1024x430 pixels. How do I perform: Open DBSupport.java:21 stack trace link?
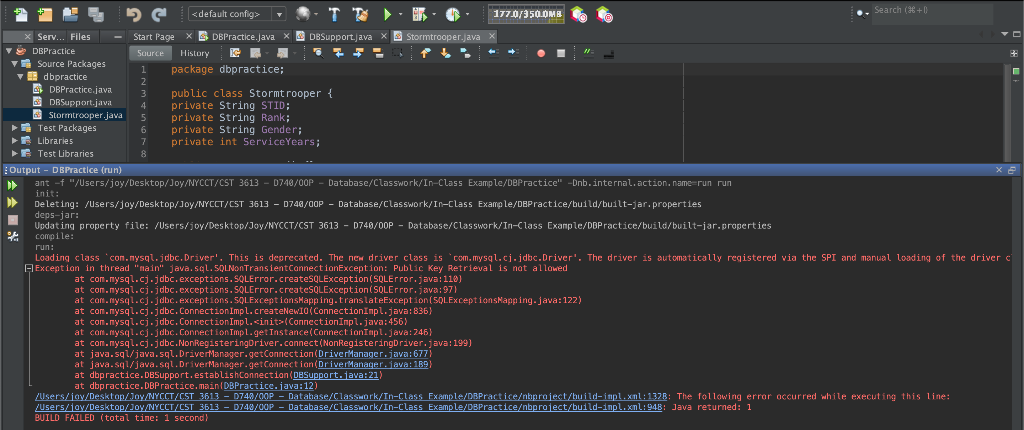(335, 375)
